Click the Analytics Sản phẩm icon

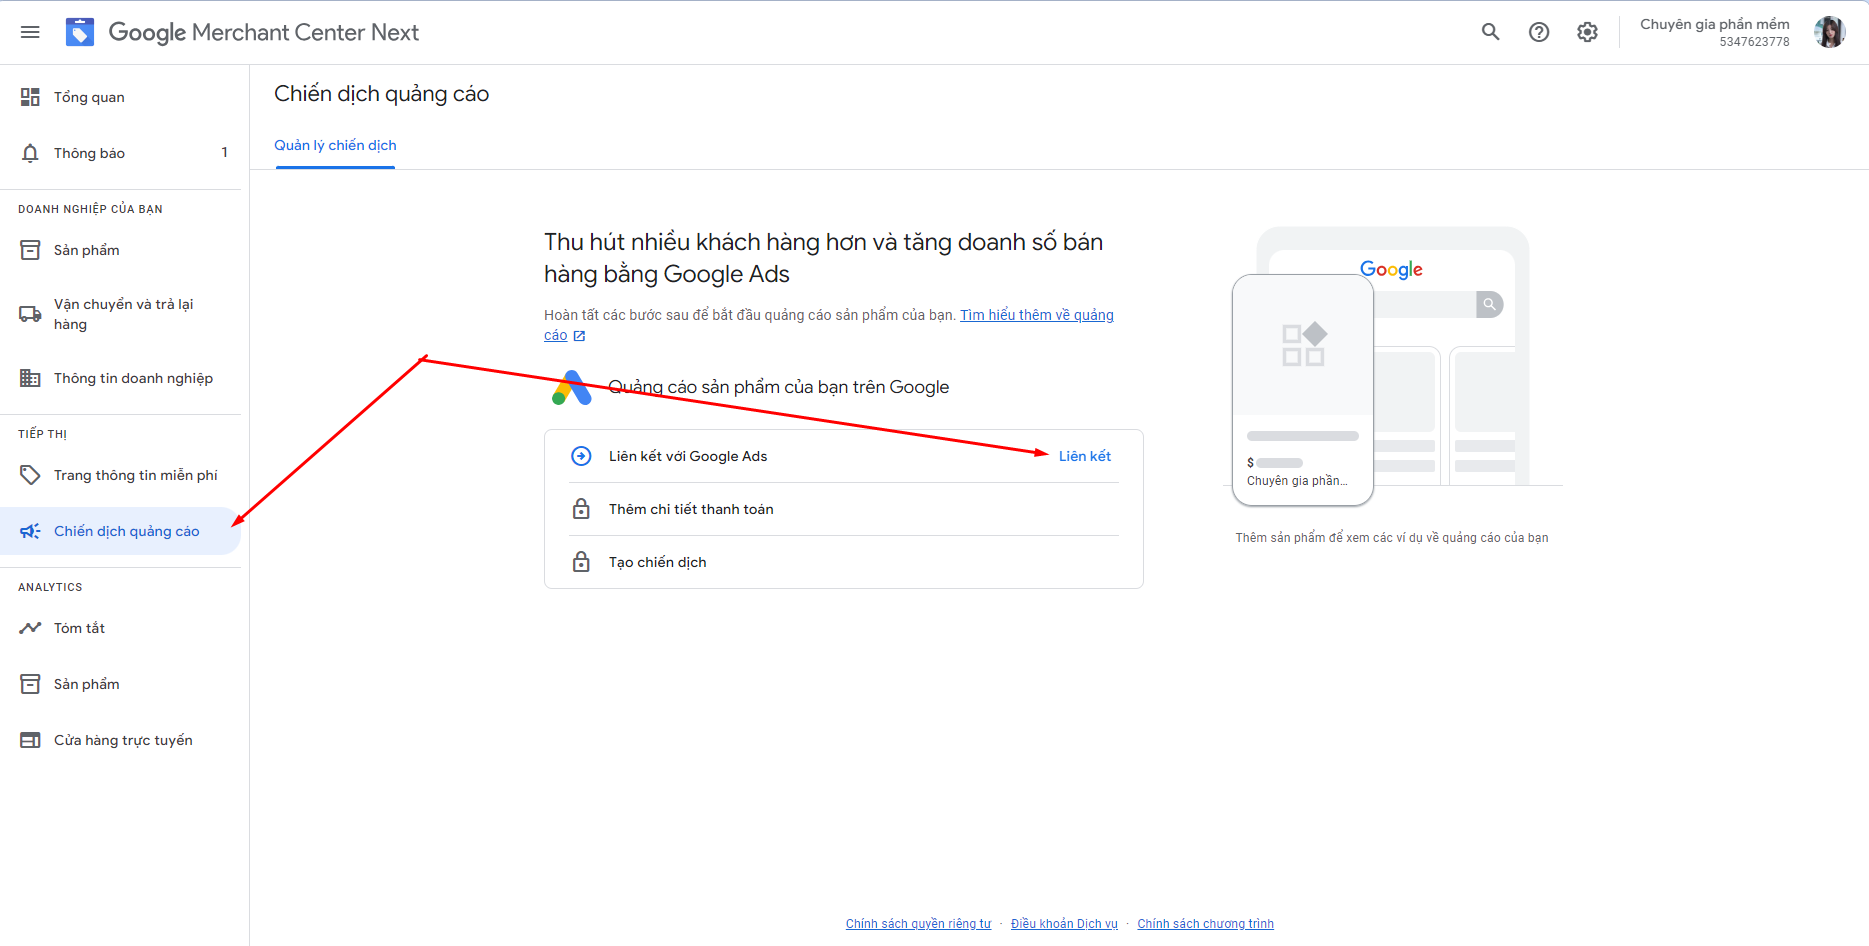point(30,684)
